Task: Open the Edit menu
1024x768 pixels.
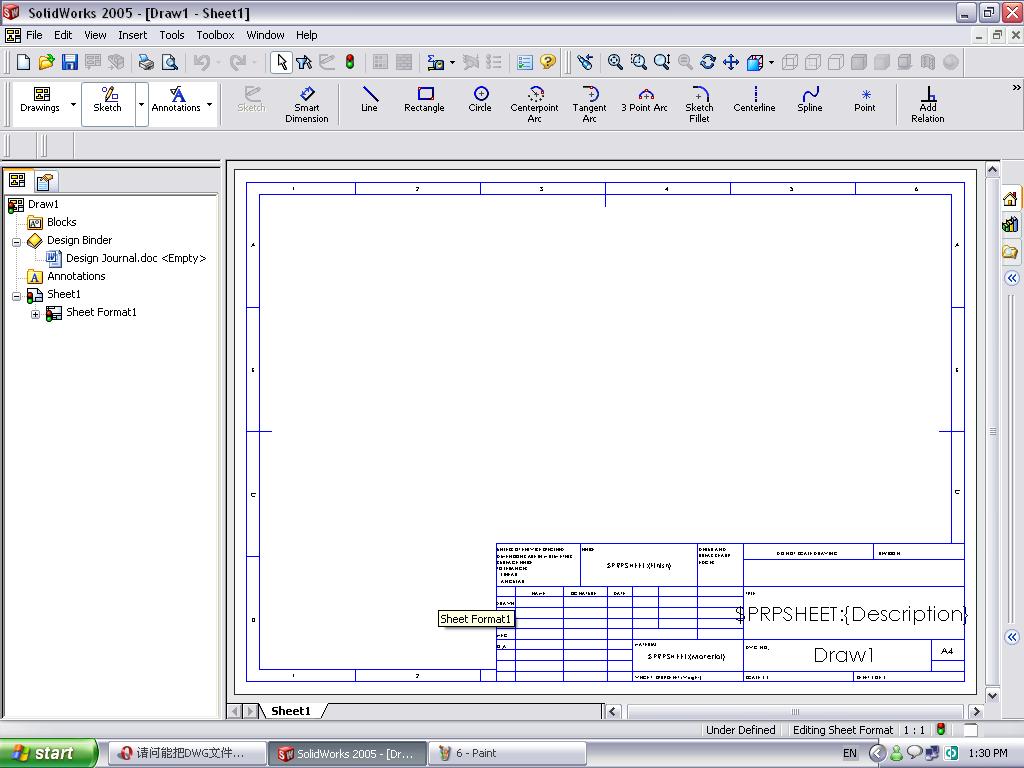Action: tap(63, 35)
